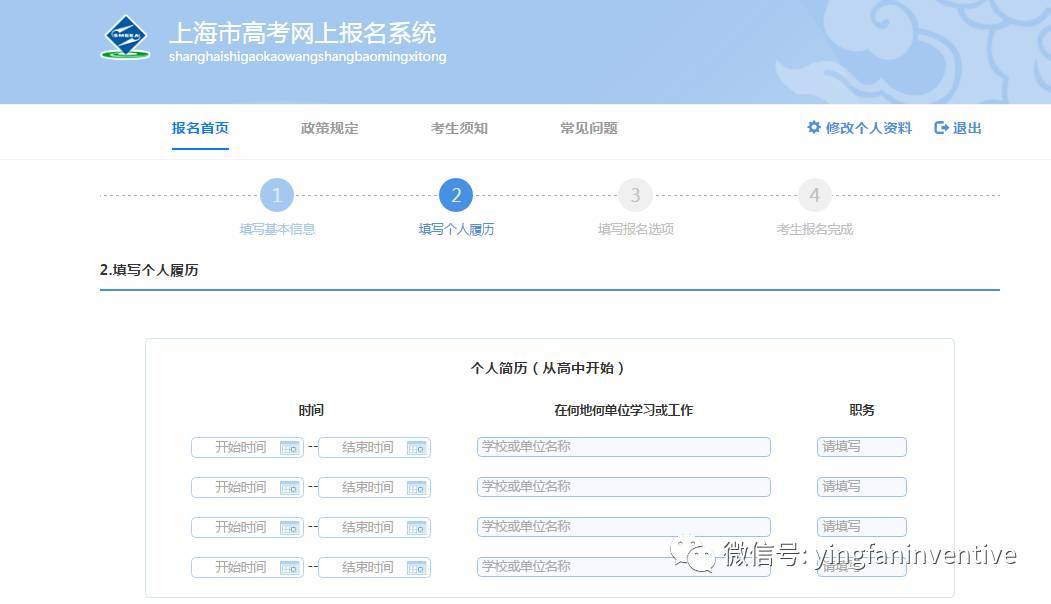Select step 1 circle 填写基本信息

click(277, 195)
